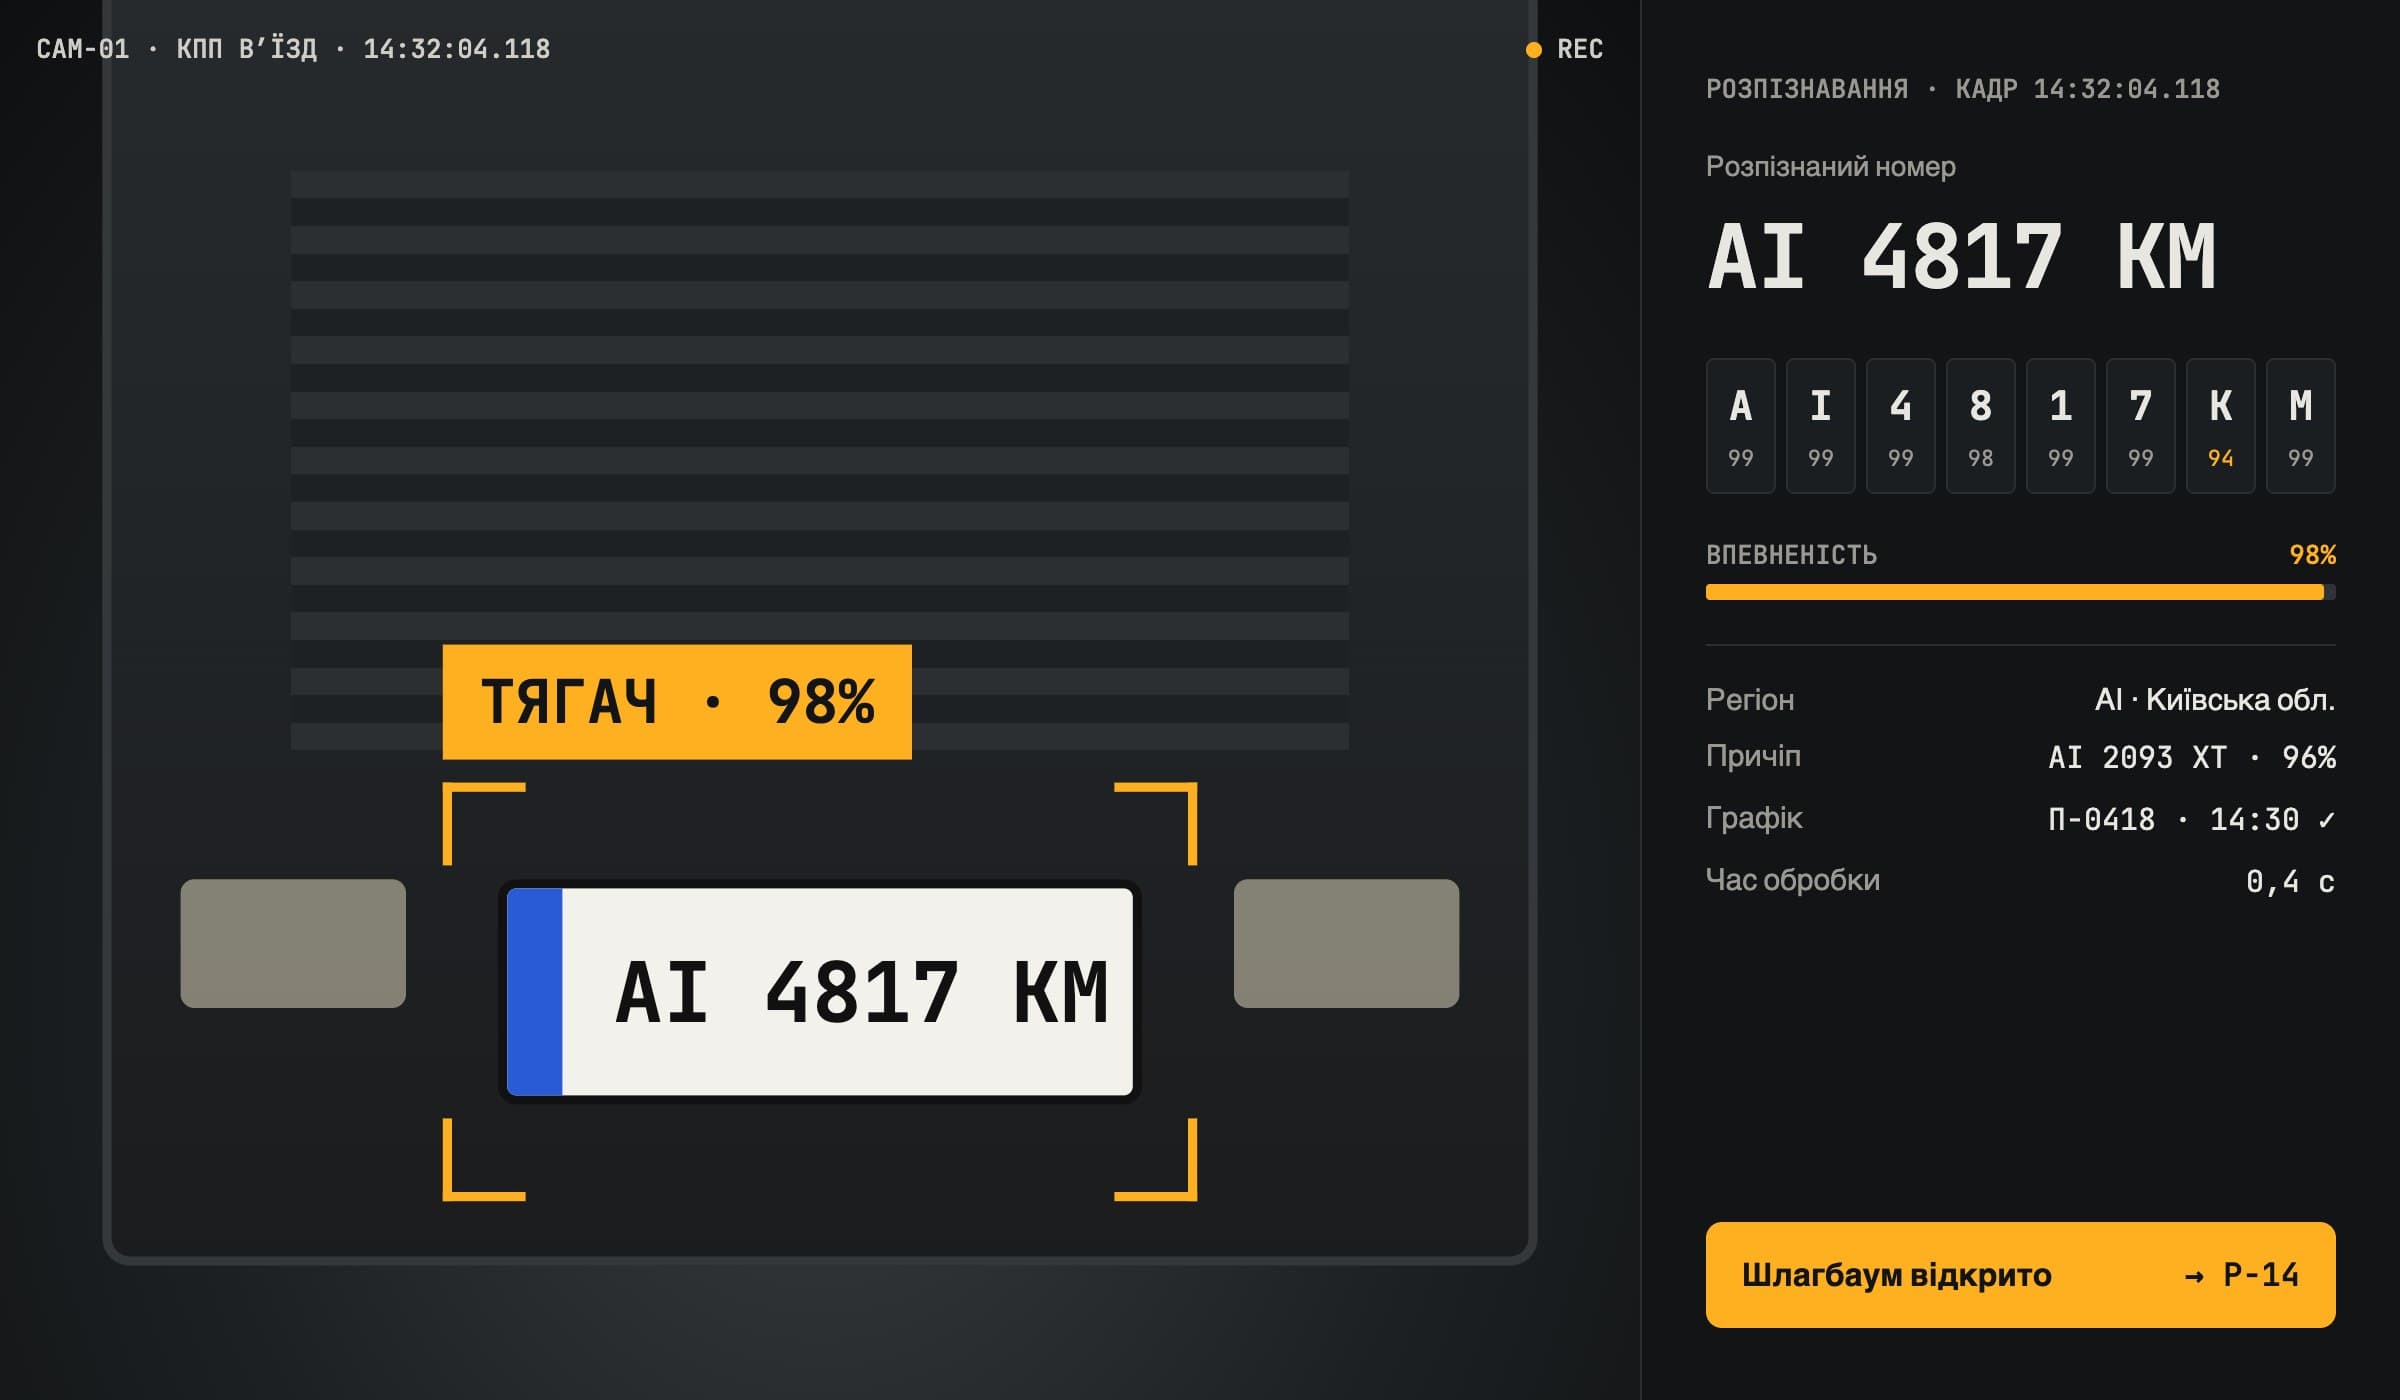
Task: Click the region value 'AI · Київська обл.'
Action: click(x=2215, y=699)
